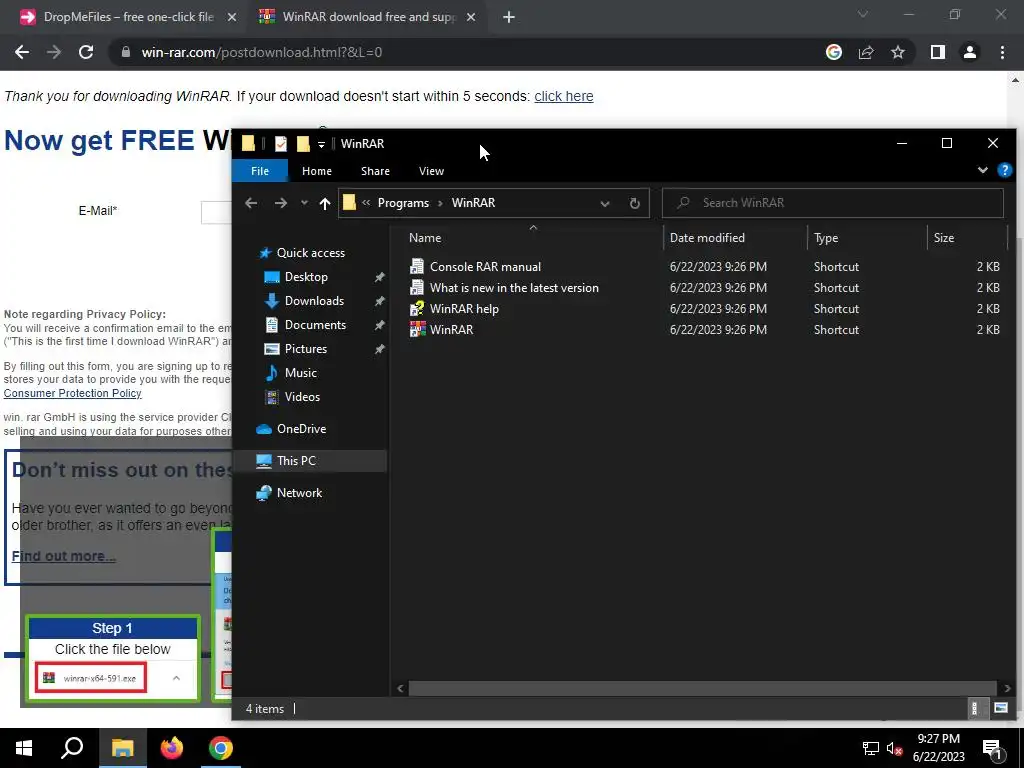Image resolution: width=1024 pixels, height=768 pixels.
Task: Open Chrome profile avatar
Action: (x=970, y=52)
